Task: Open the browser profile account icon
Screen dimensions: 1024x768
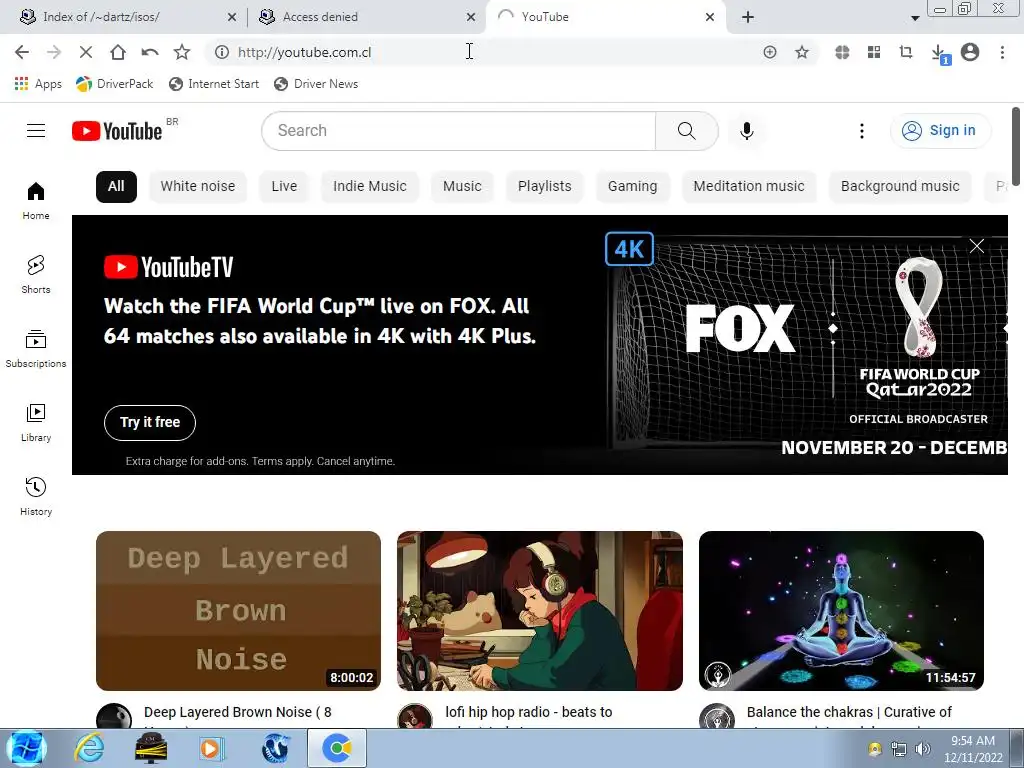Action: pyautogui.click(x=970, y=52)
